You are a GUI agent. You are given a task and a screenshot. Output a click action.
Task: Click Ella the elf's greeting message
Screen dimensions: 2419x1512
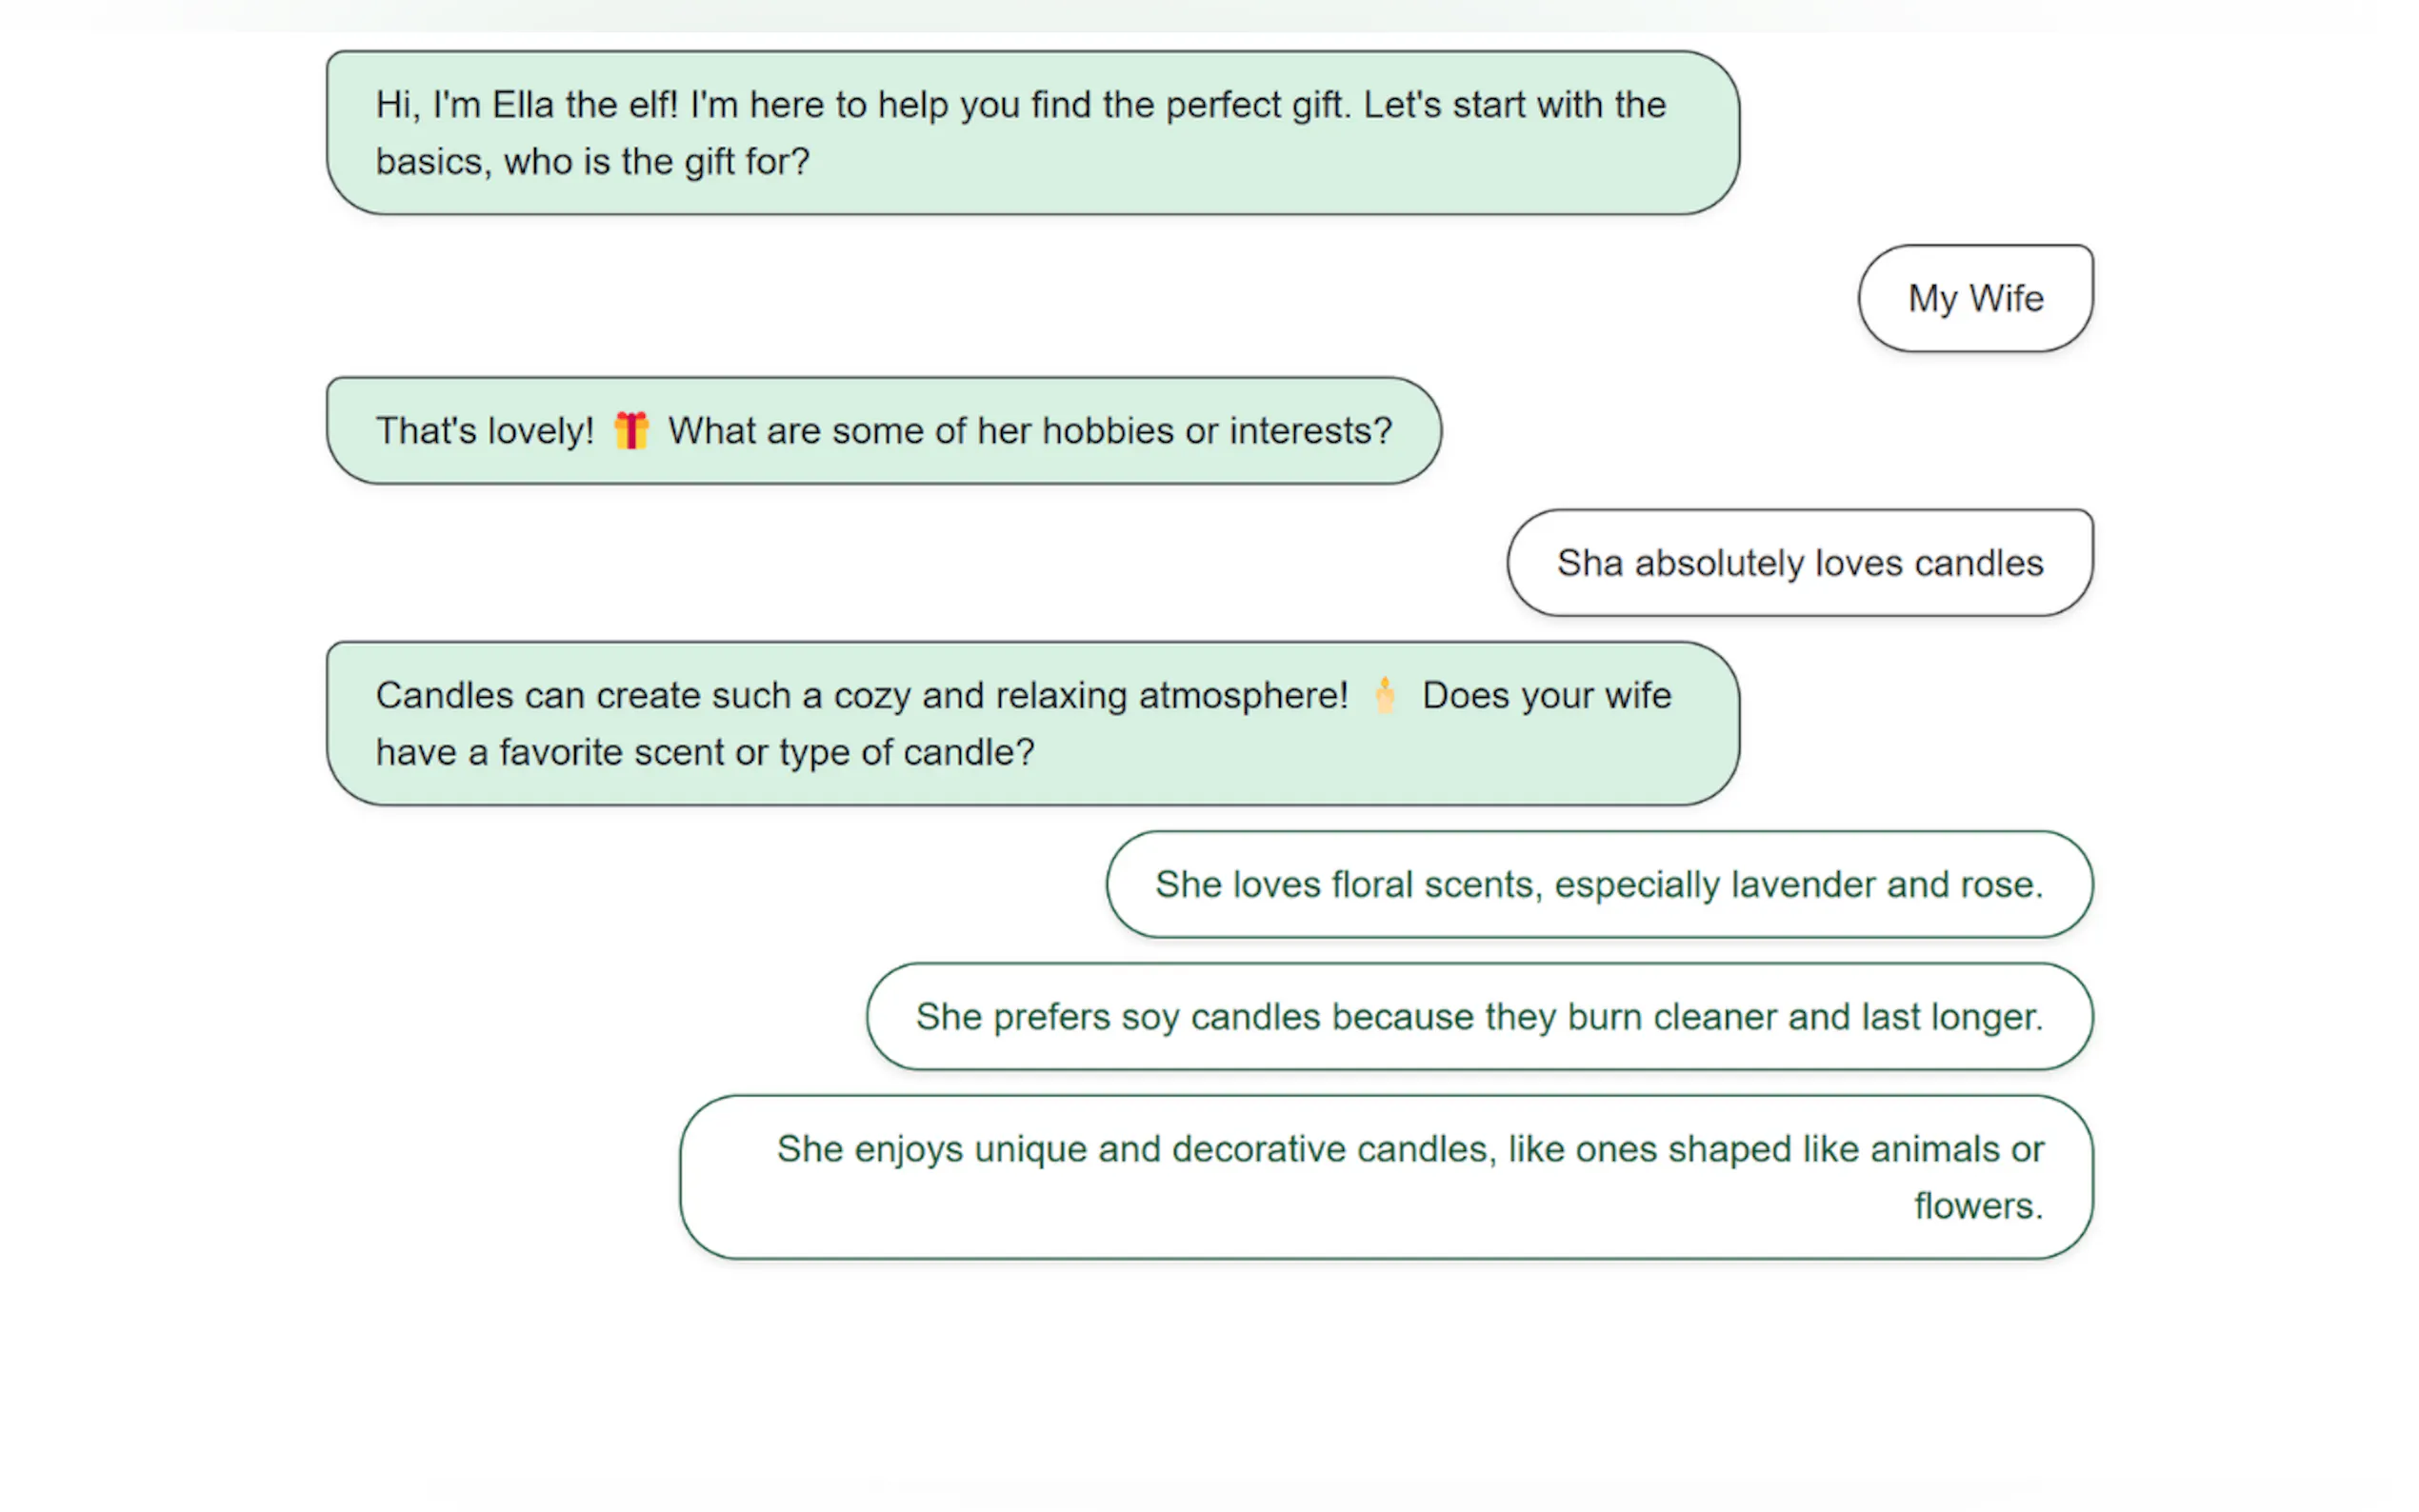coord(1031,133)
